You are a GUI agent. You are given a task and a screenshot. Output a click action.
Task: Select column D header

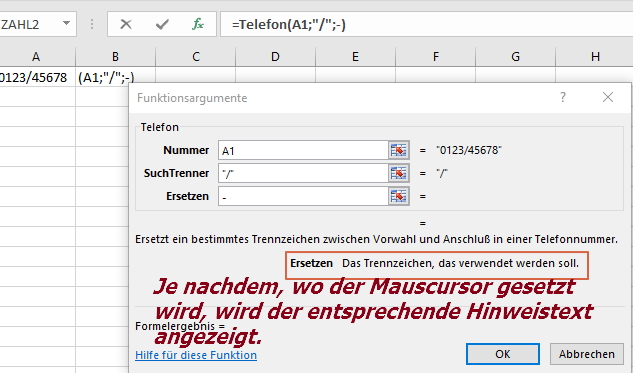pos(275,57)
